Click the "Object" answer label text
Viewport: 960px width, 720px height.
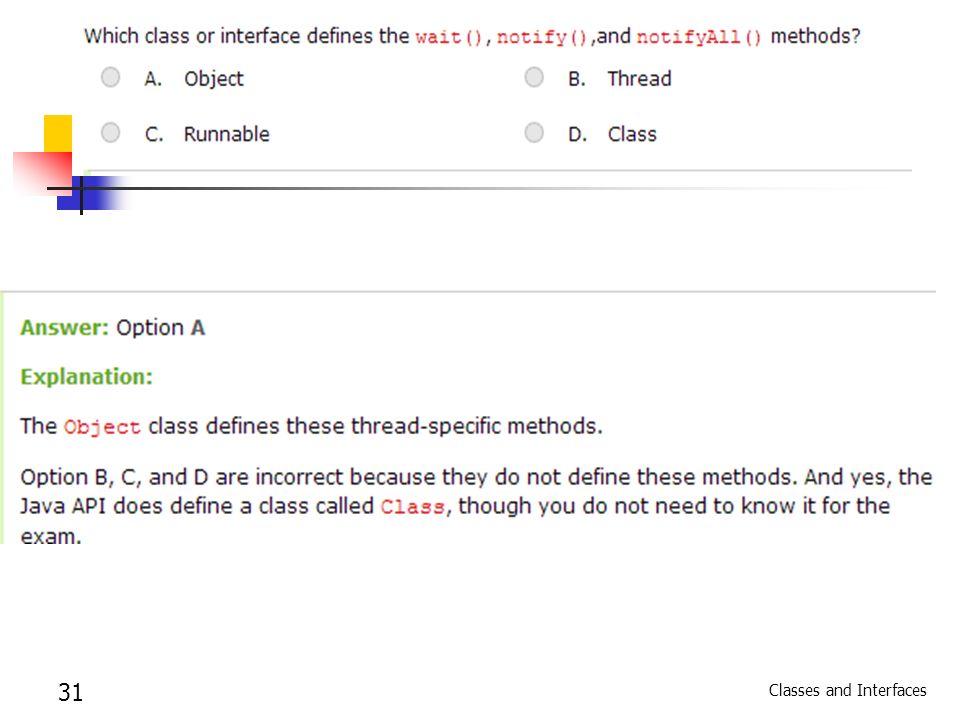click(214, 79)
